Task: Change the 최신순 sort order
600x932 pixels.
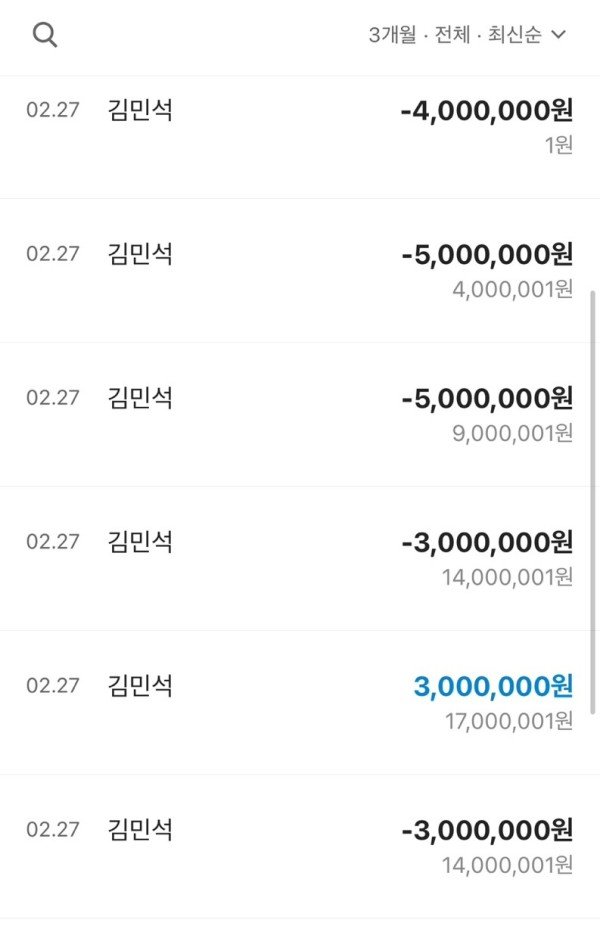Action: point(513,35)
